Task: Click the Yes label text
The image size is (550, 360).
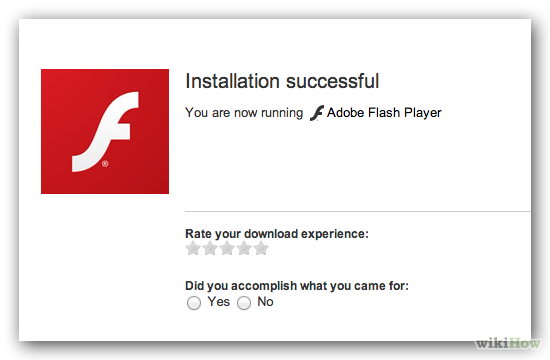Action: [219, 302]
